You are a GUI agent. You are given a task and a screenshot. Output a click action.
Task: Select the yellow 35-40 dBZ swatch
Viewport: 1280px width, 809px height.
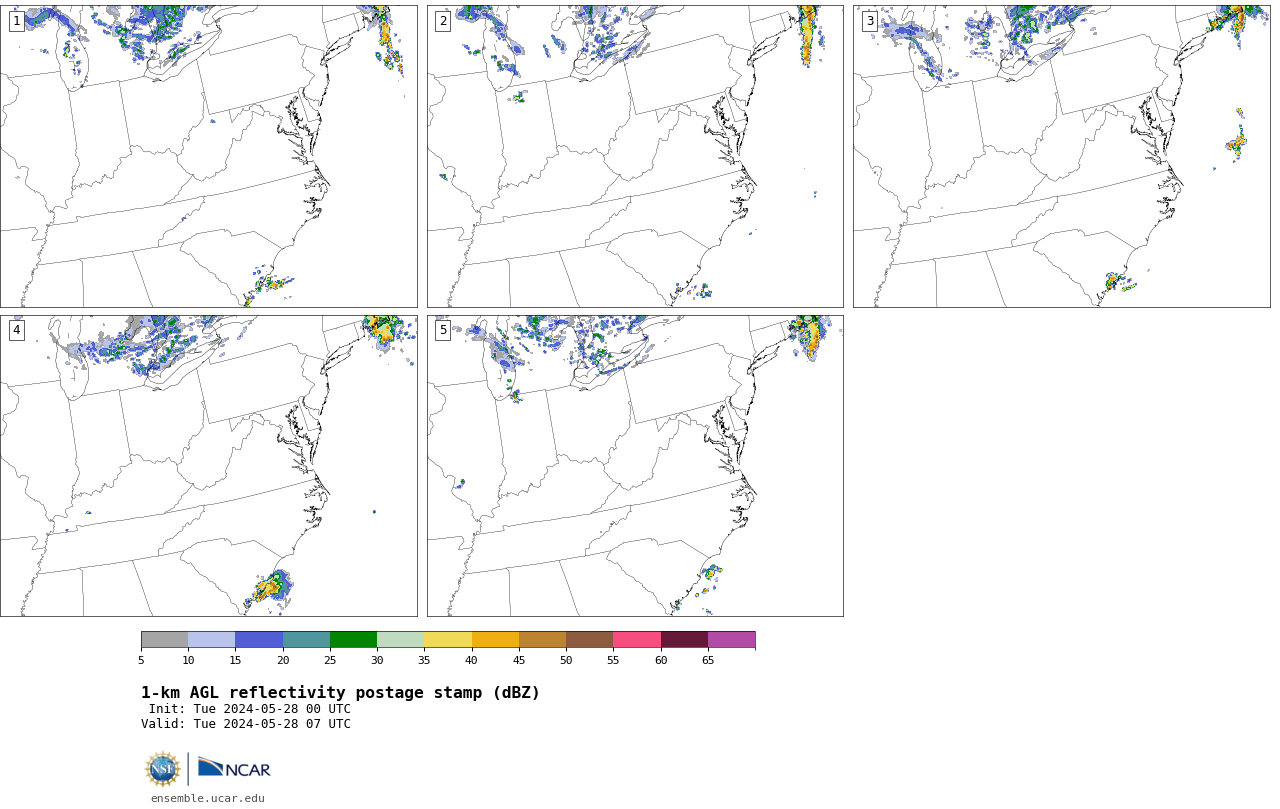(x=448, y=640)
